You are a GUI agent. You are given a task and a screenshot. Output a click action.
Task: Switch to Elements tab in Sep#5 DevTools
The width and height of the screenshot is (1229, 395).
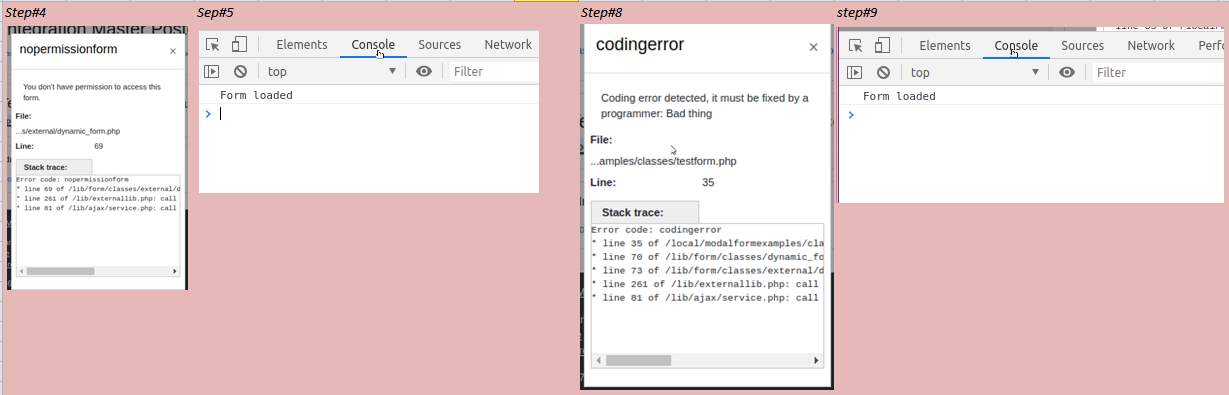(x=302, y=44)
